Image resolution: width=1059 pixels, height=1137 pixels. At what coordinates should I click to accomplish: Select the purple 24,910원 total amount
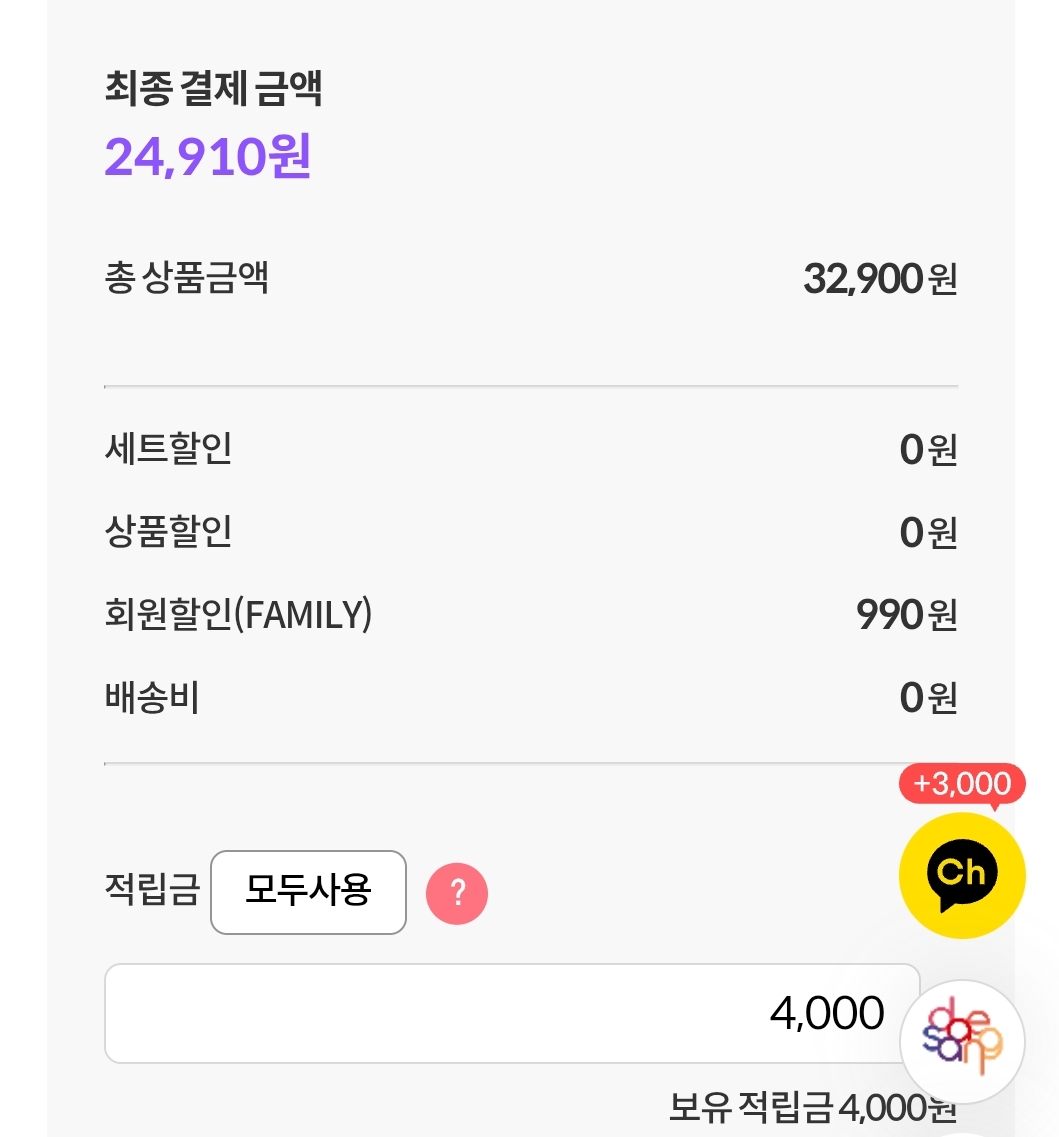pyautogui.click(x=208, y=156)
